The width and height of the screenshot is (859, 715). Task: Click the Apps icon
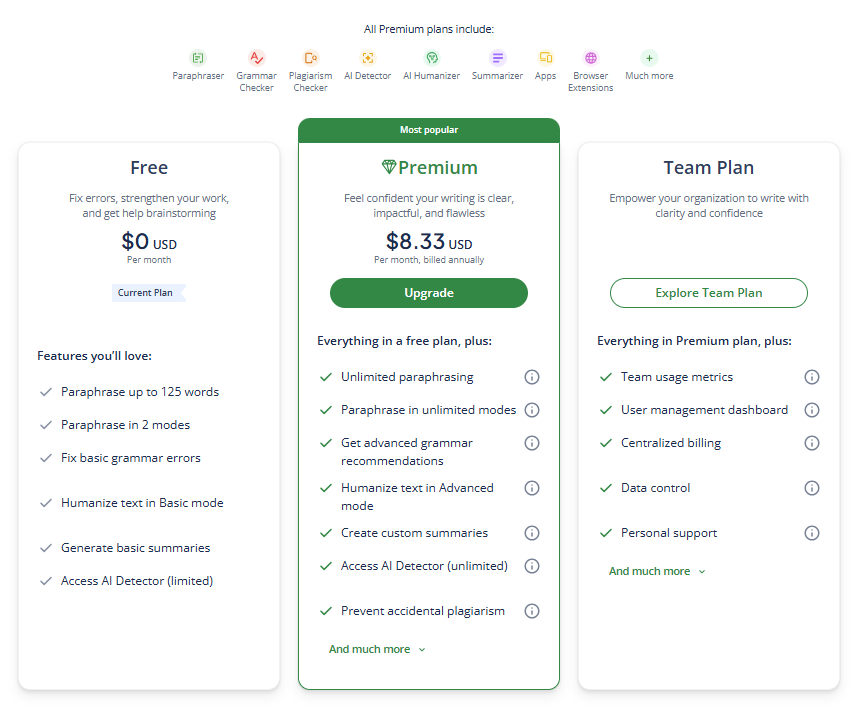546,58
